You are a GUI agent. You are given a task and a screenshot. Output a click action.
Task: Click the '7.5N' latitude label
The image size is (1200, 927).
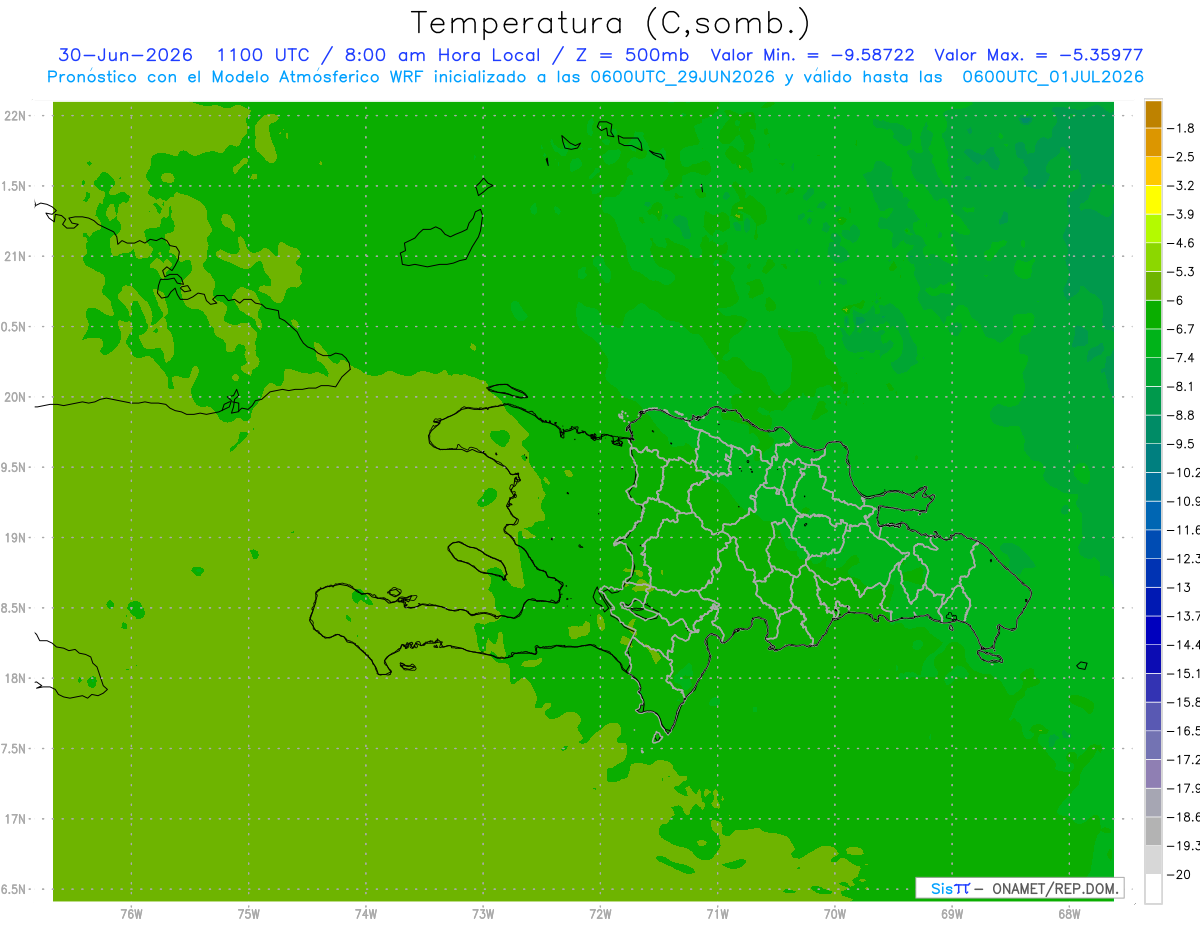15,749
